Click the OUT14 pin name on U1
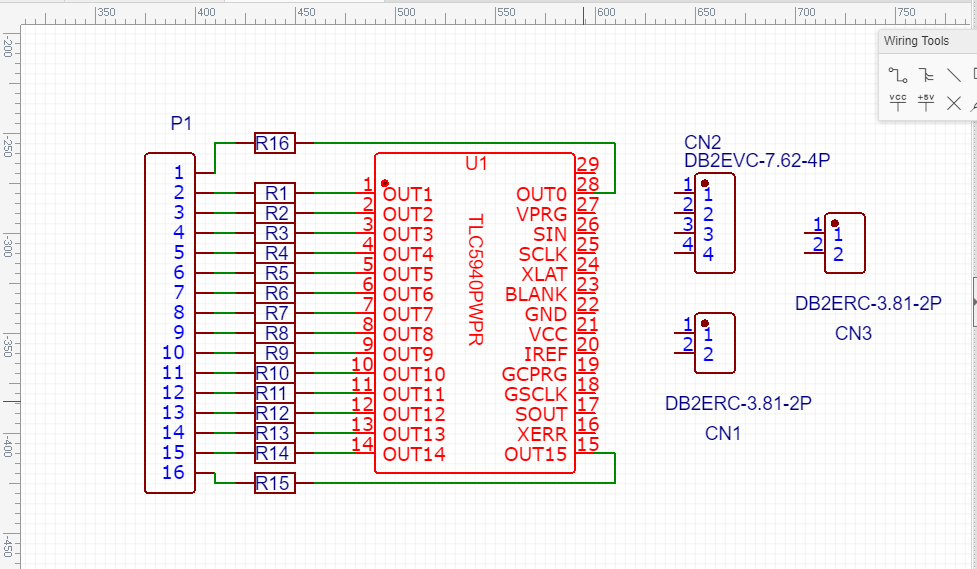This screenshot has width=977, height=569. pos(414,454)
